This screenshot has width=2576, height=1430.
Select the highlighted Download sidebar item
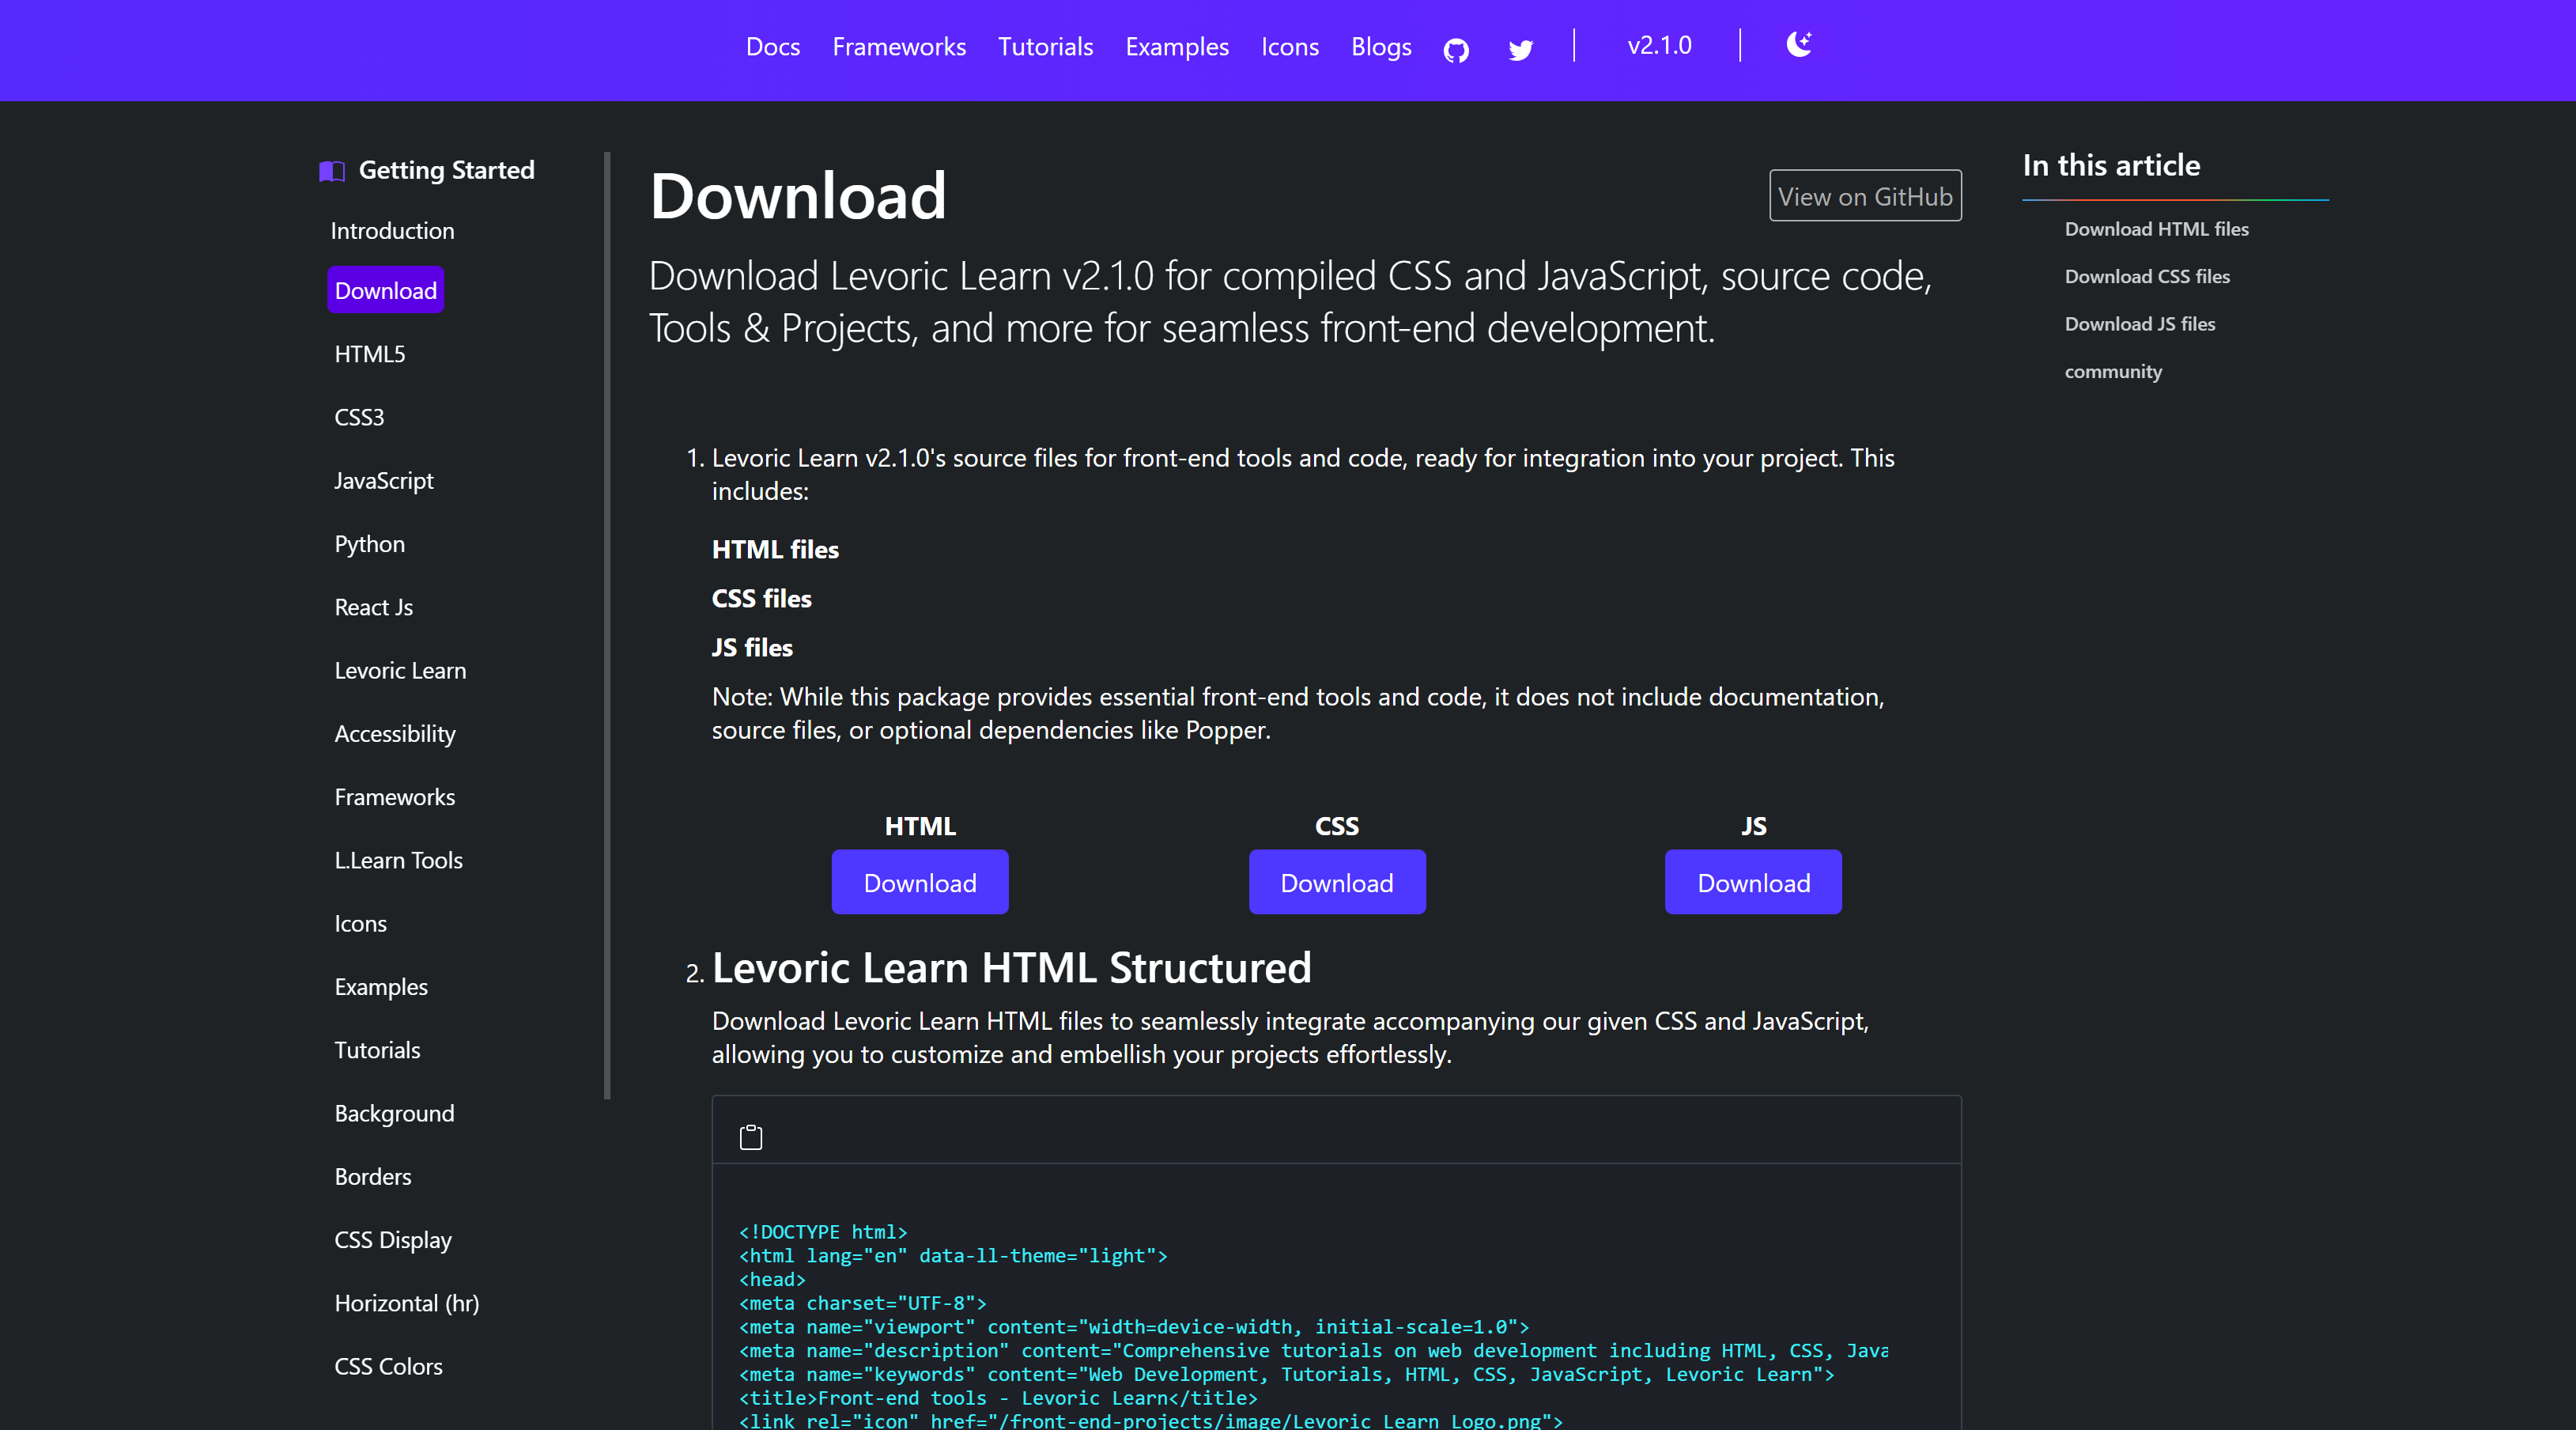(x=385, y=290)
